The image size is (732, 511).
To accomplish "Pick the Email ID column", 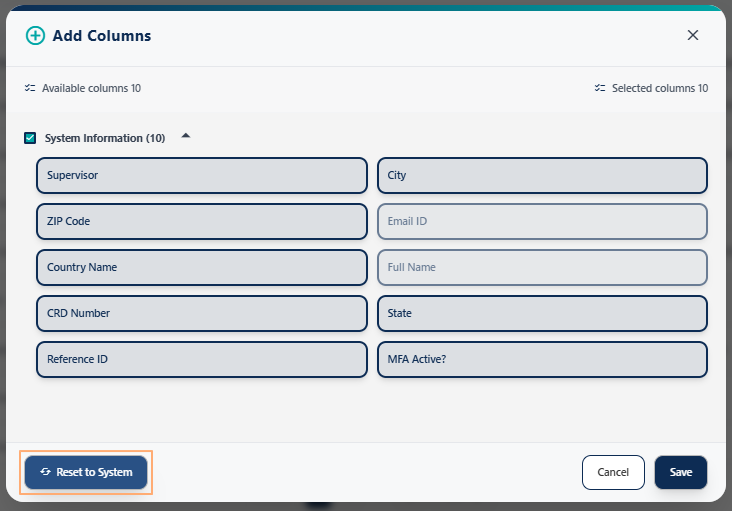I will pos(542,221).
